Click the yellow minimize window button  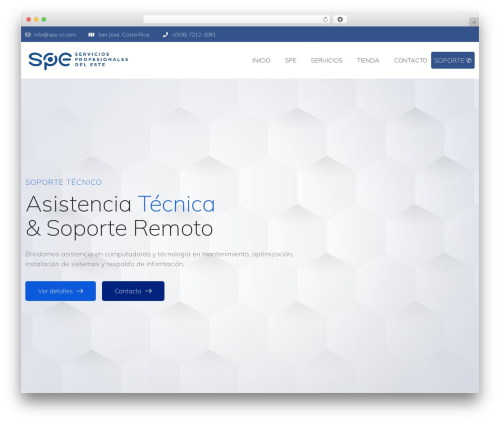pos(36,20)
